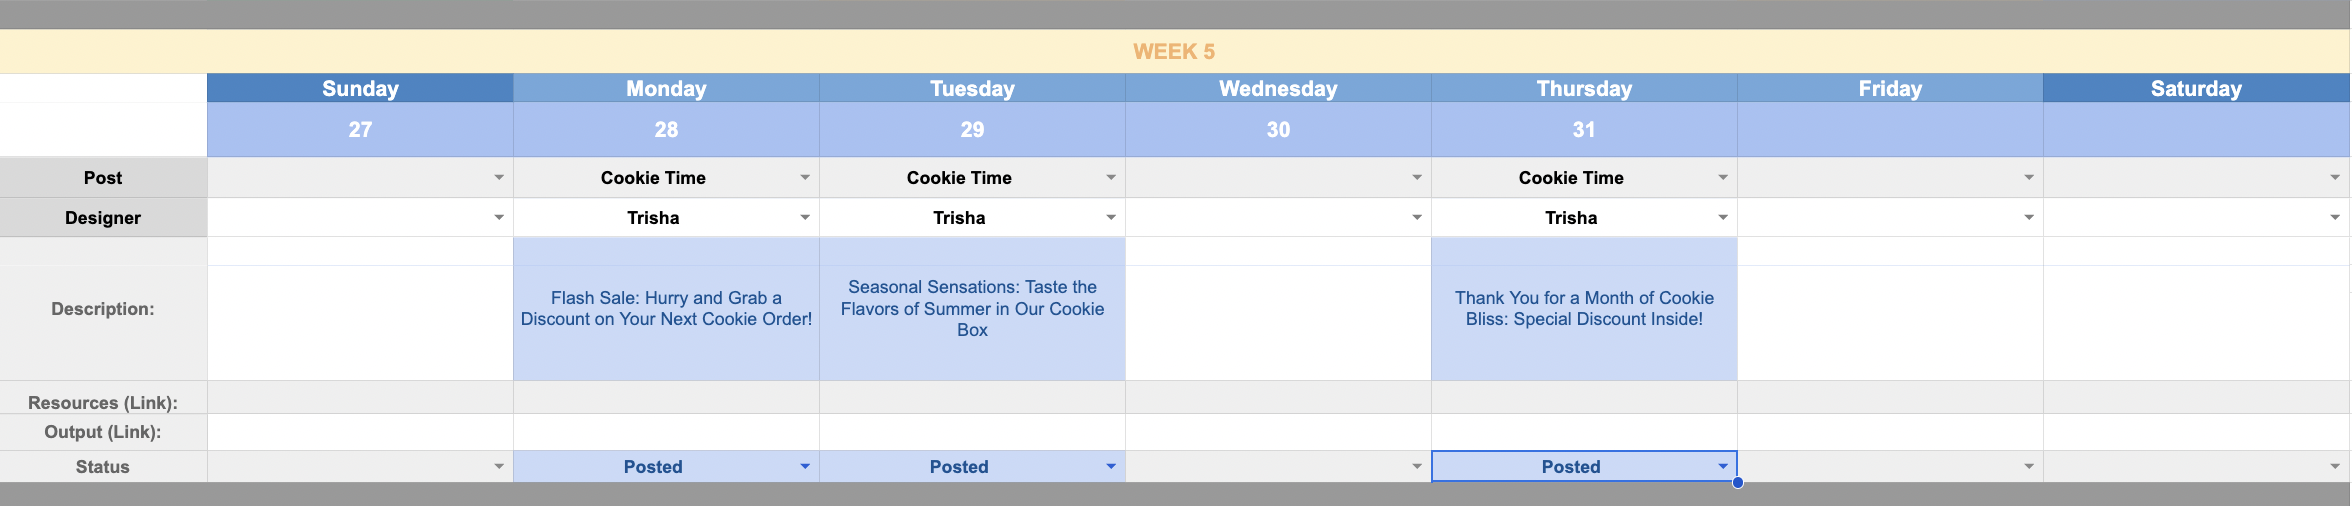Expand Saturday's Post dropdown arrow
Viewport: 2352px width, 506px height.
(x=2335, y=178)
